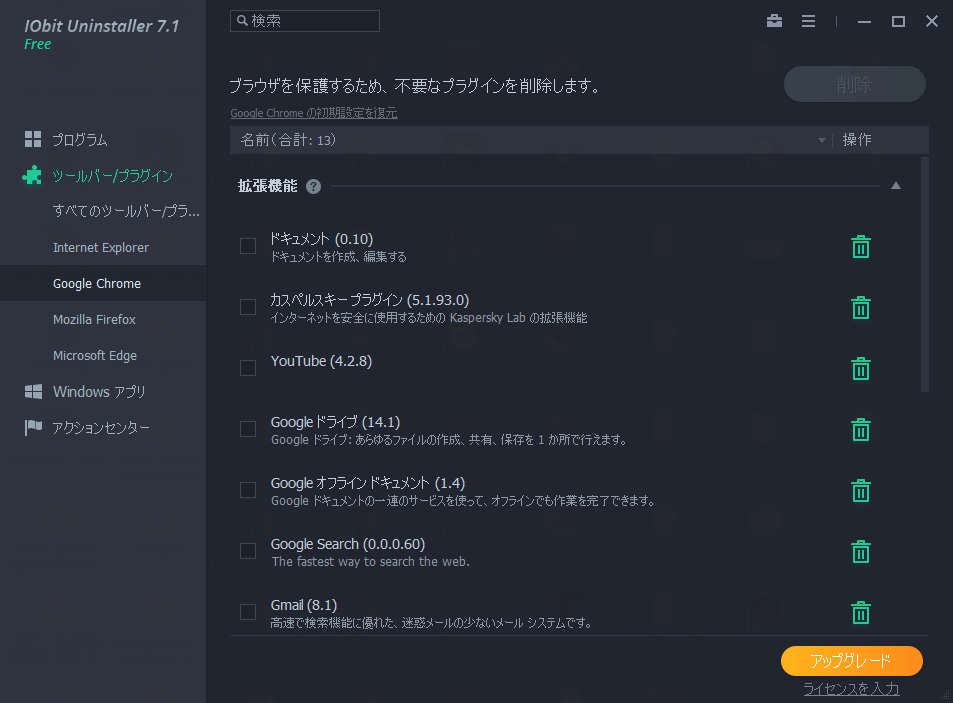Delete the ドキュメント (0.10) extension via trash icon

861,247
